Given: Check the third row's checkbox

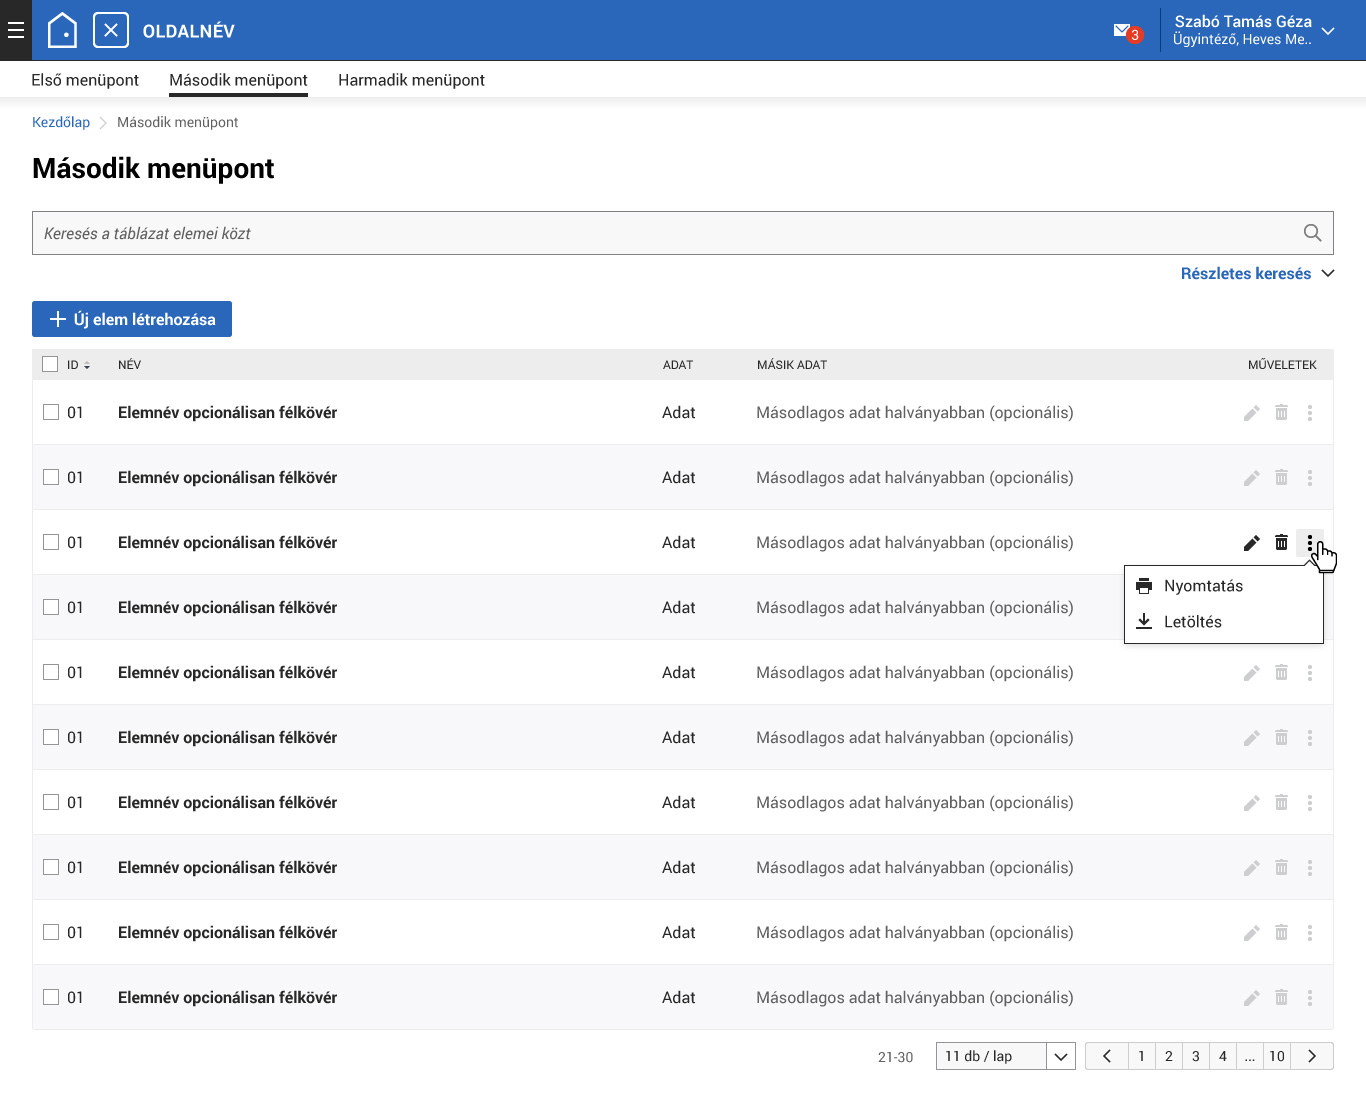Looking at the screenshot, I should click(51, 542).
